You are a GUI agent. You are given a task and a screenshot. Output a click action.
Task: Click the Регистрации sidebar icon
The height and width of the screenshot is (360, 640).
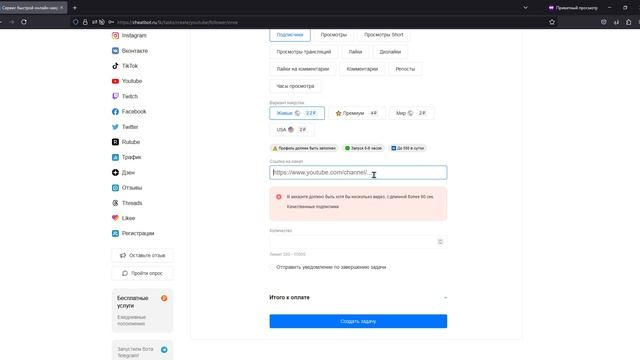click(x=116, y=233)
